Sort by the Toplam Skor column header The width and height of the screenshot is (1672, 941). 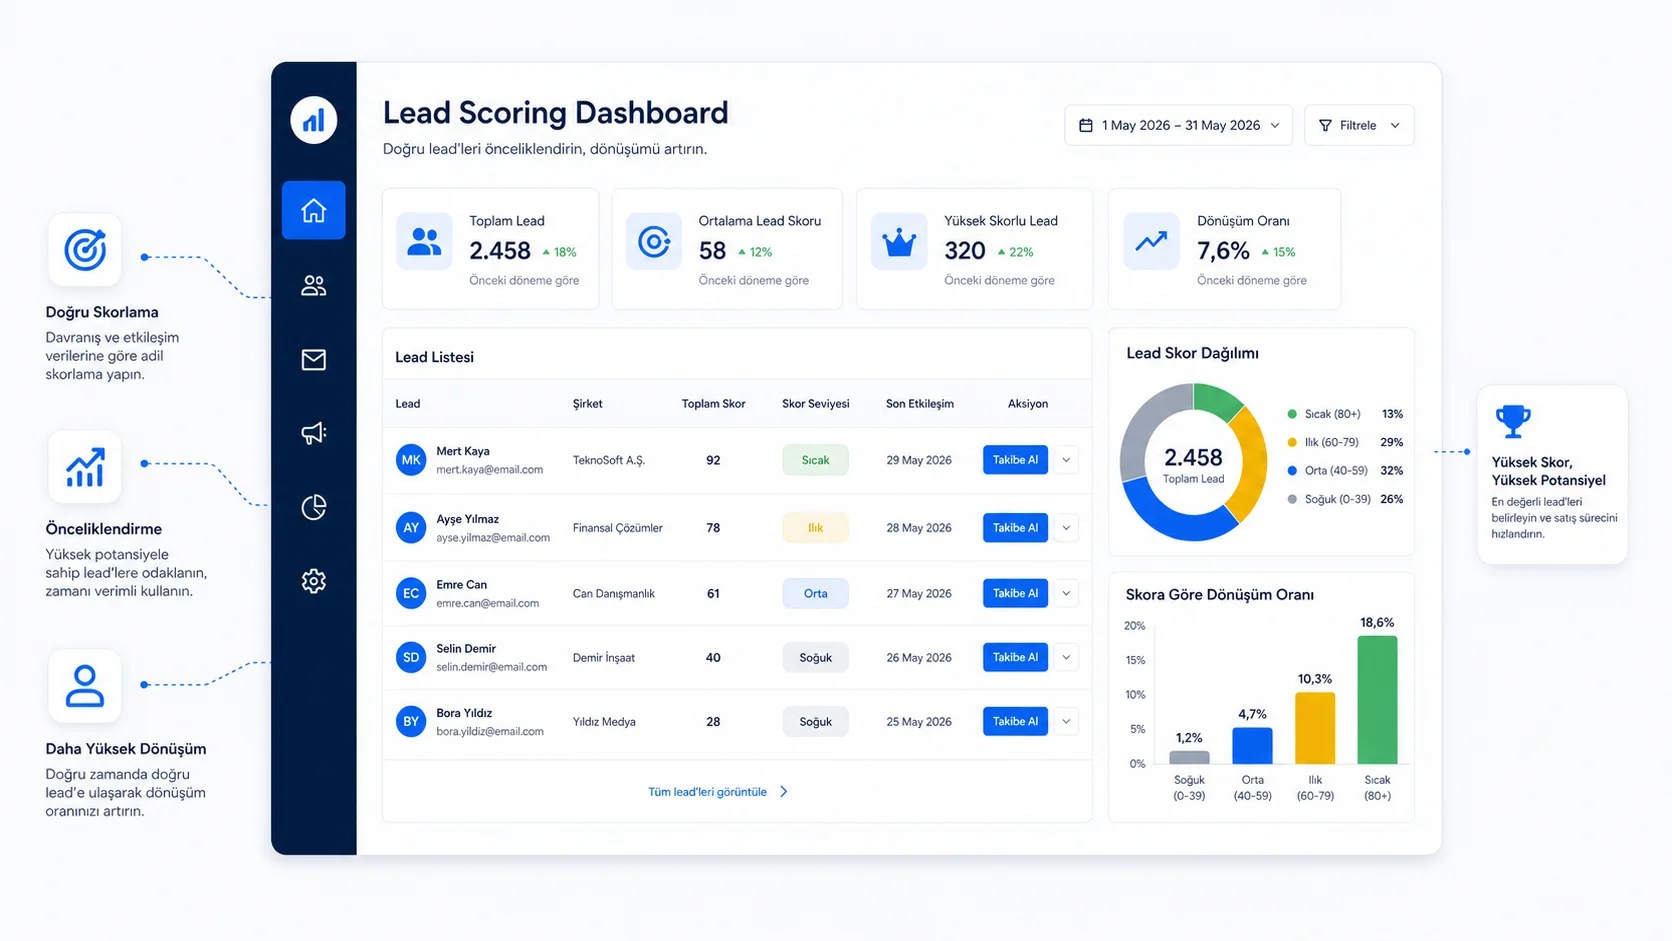click(713, 404)
